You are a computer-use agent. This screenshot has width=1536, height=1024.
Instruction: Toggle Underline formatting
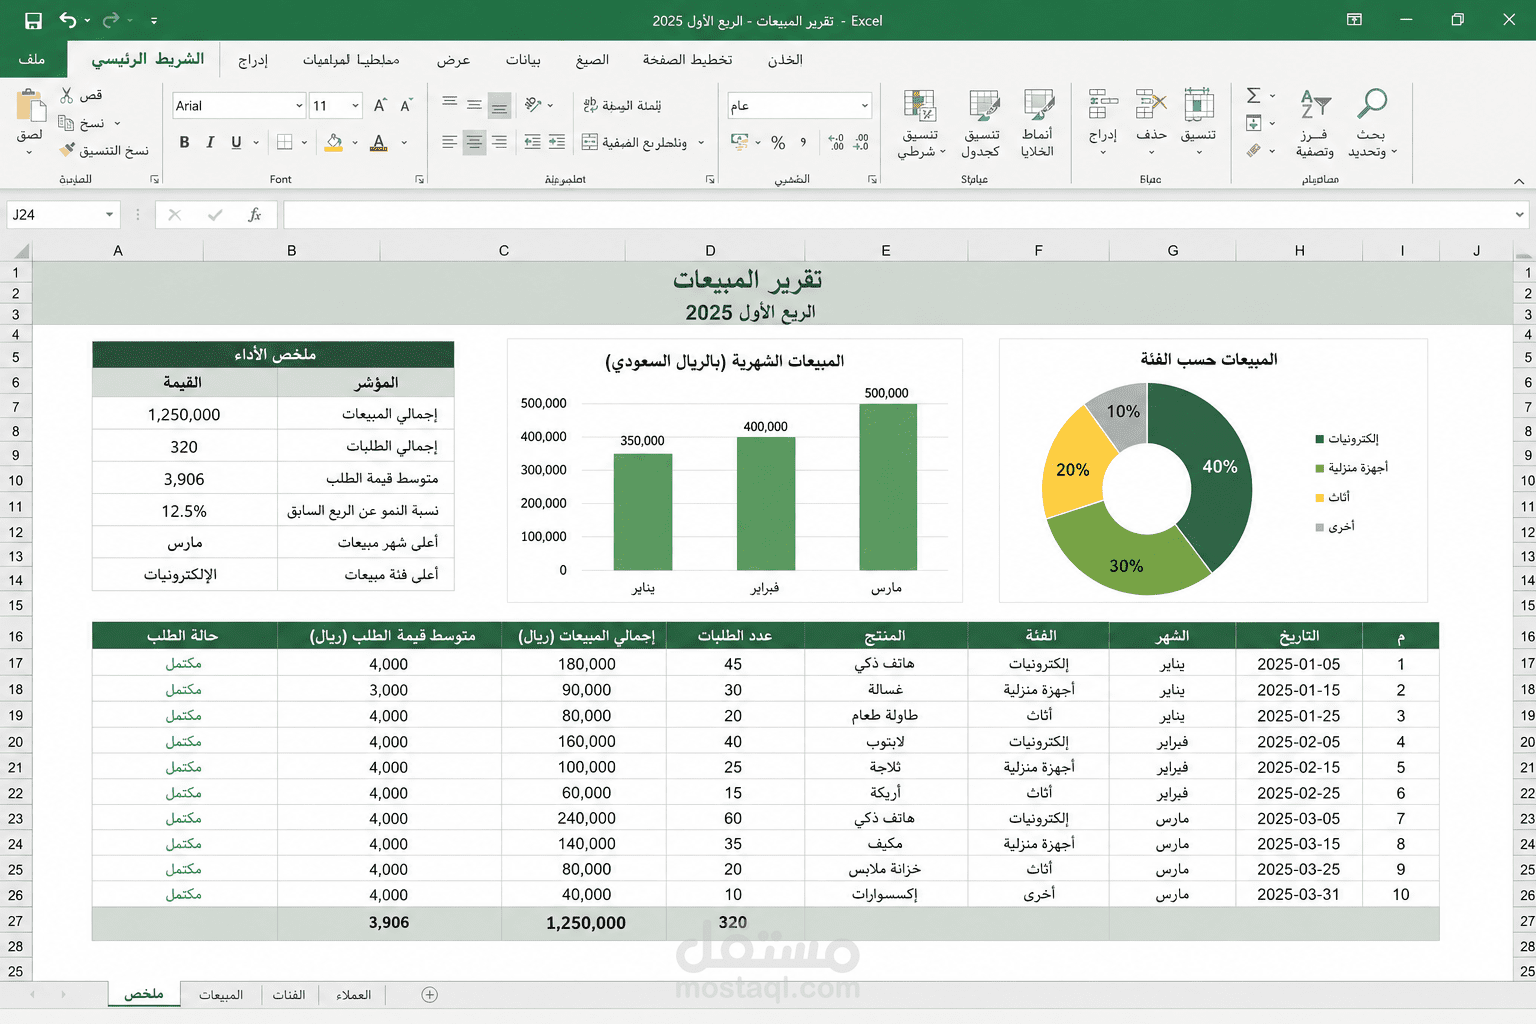point(236,142)
